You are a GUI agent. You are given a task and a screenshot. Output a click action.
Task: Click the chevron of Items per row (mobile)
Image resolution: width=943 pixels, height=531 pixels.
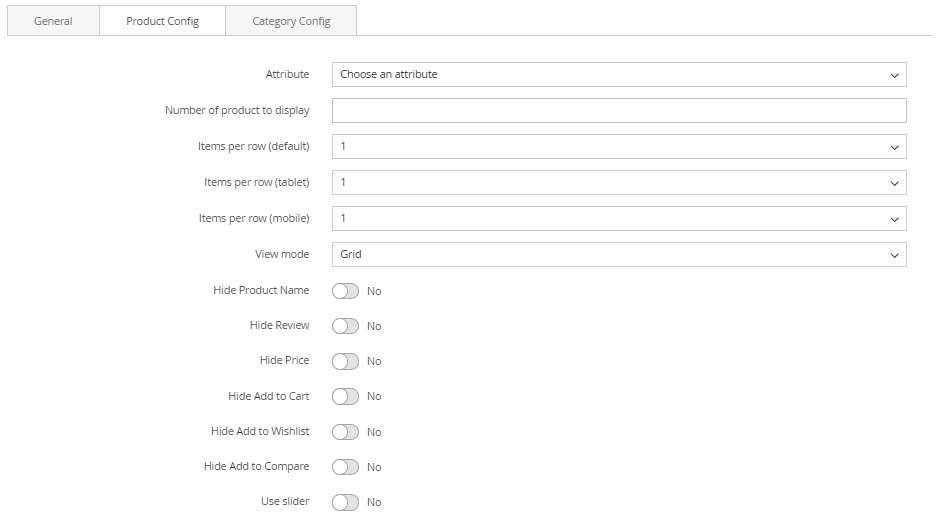(x=894, y=219)
